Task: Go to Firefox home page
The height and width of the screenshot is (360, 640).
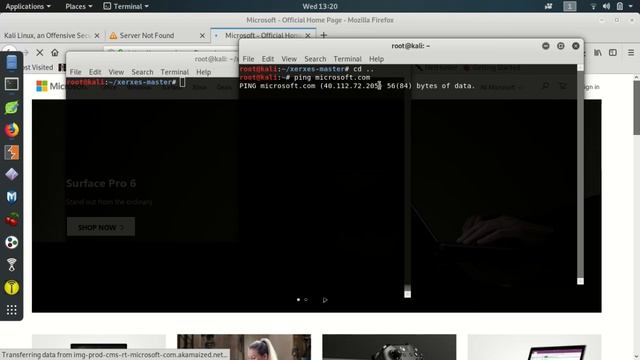Action: [x=55, y=53]
